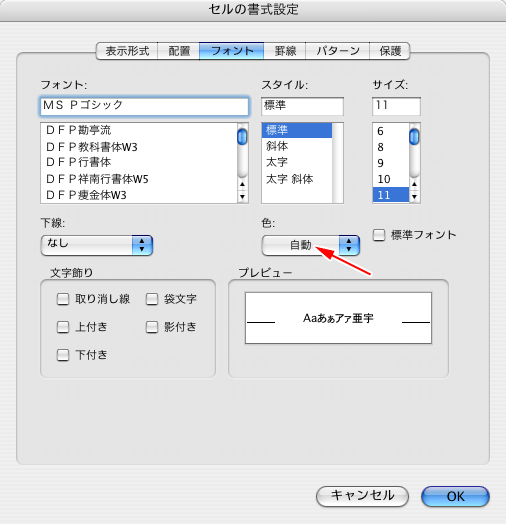Open the 色 color dropdown showing 自動

310,245
